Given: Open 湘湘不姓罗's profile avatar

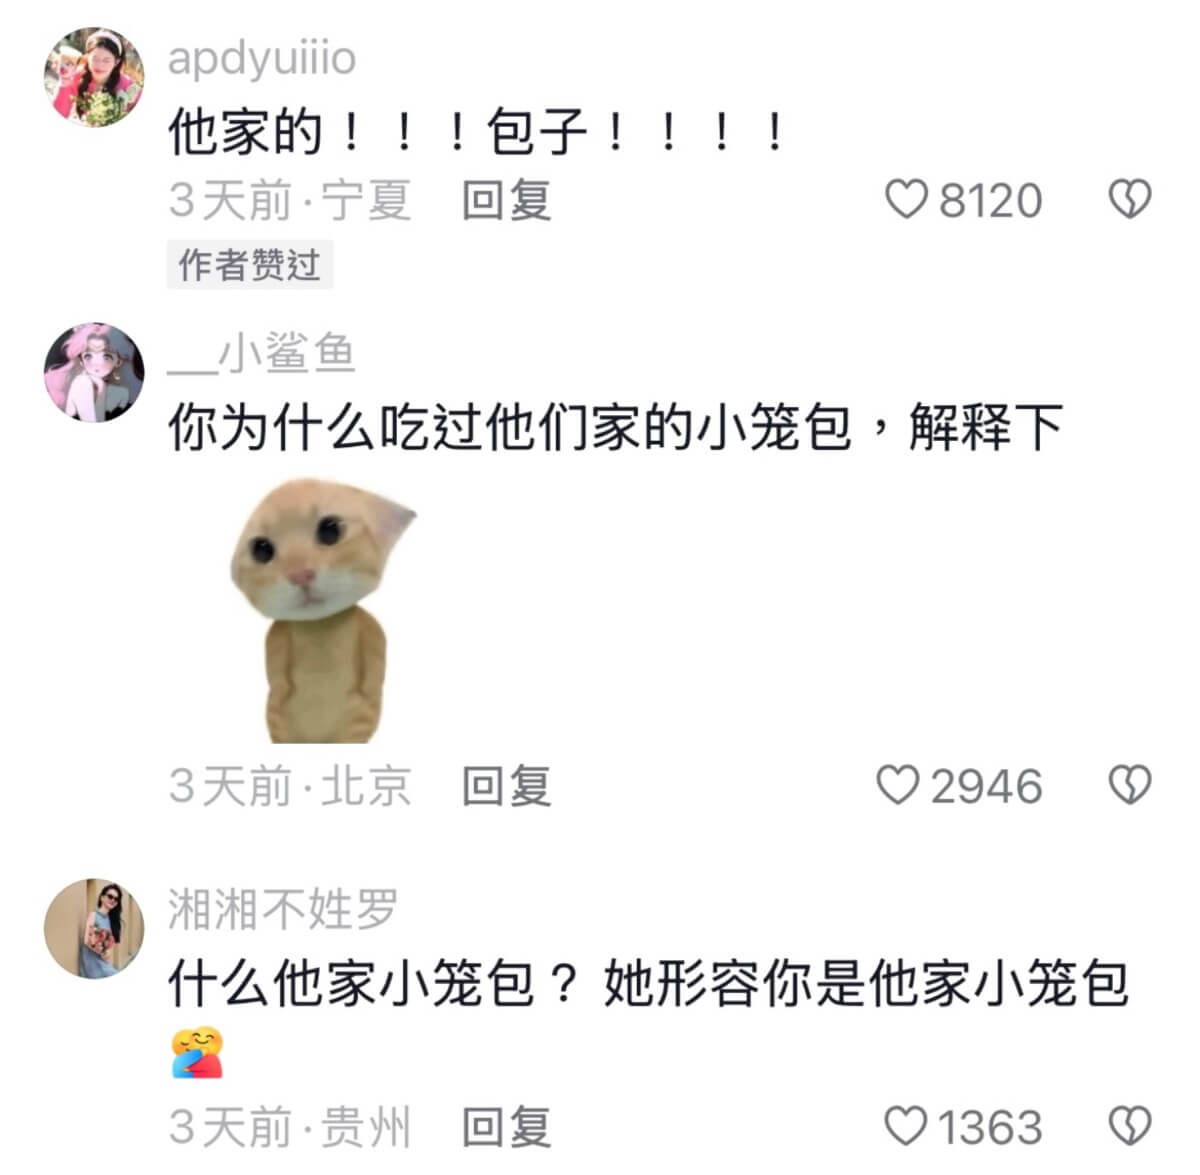Looking at the screenshot, I should [x=94, y=928].
